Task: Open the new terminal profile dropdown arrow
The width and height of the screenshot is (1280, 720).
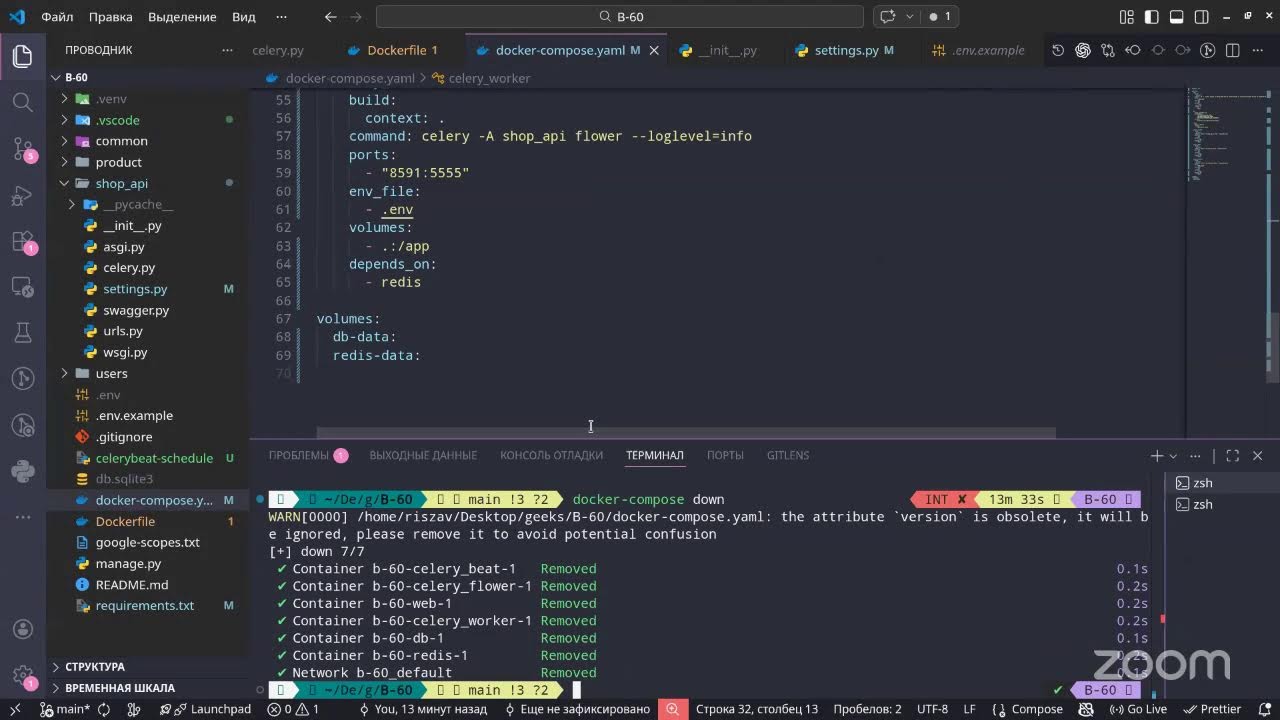Action: tap(1173, 455)
